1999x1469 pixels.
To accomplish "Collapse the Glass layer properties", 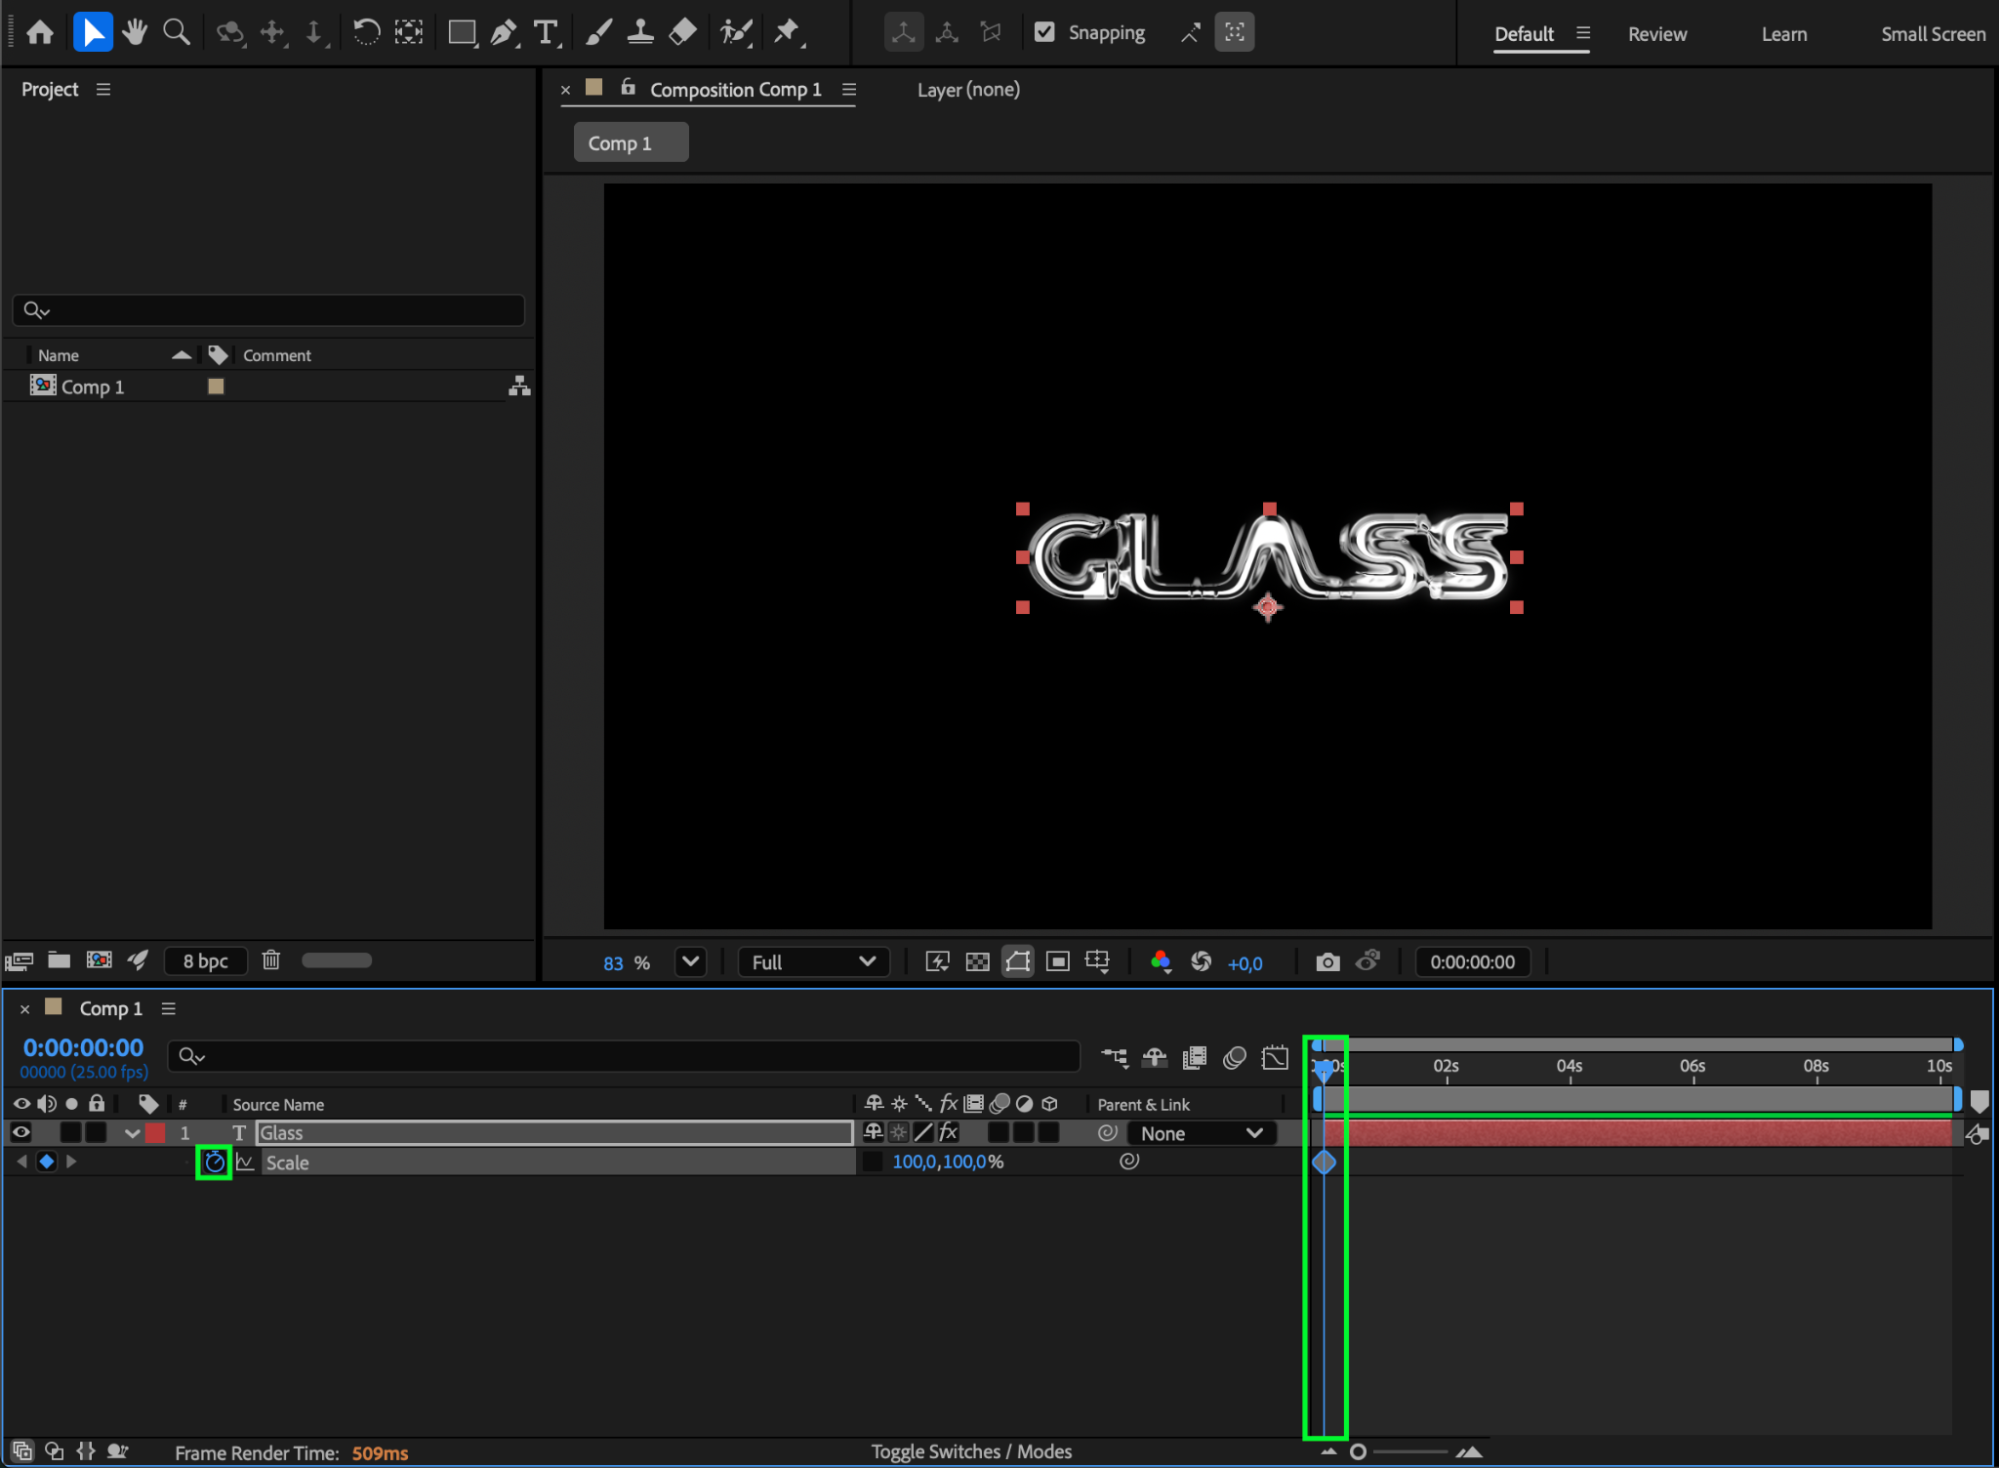I will [131, 1133].
